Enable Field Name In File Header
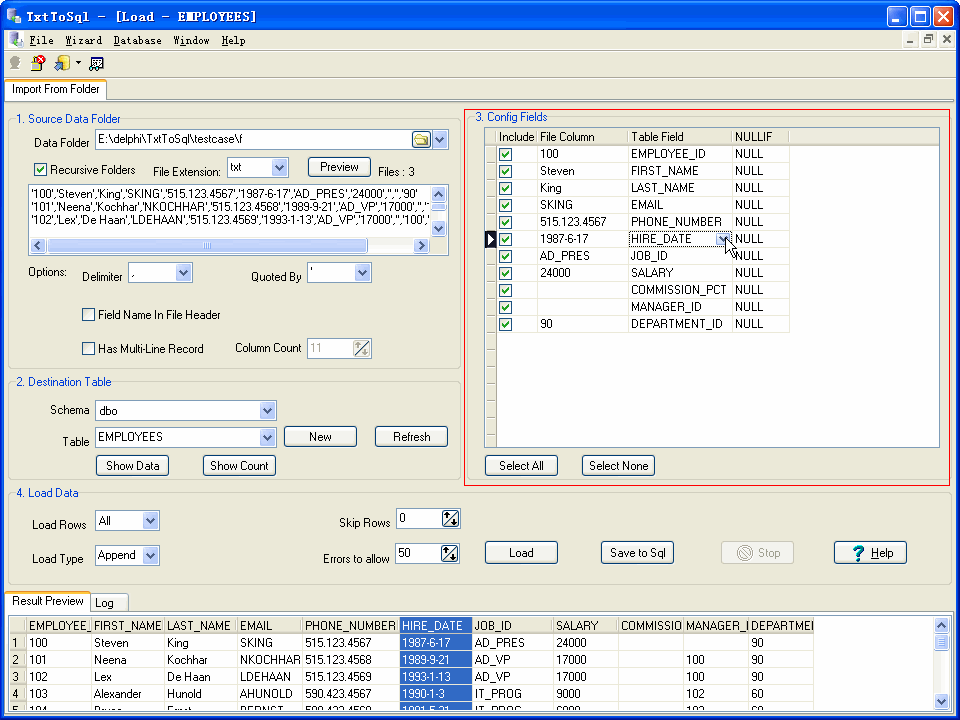960x720 pixels. [x=88, y=315]
